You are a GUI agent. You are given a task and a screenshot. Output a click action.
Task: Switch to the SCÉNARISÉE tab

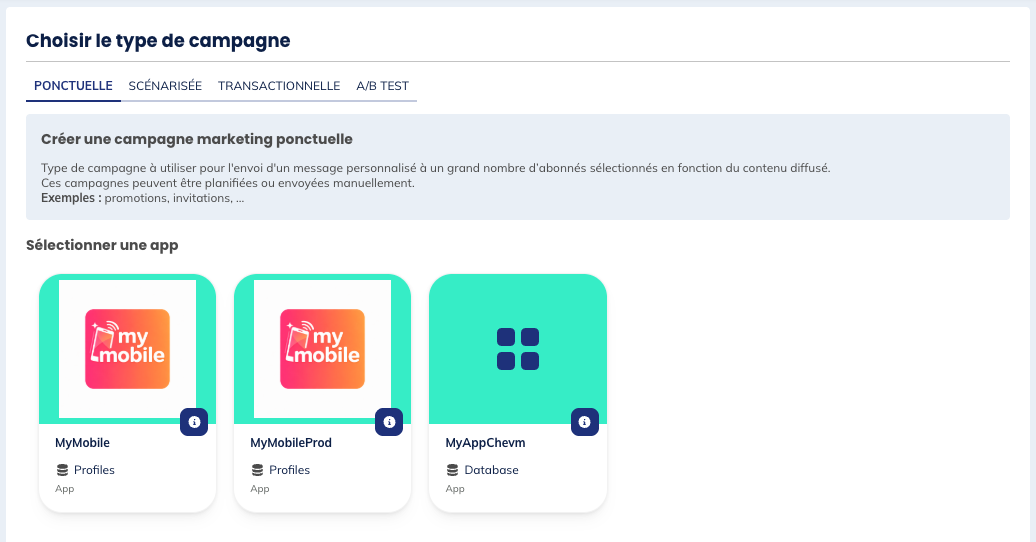pos(165,86)
